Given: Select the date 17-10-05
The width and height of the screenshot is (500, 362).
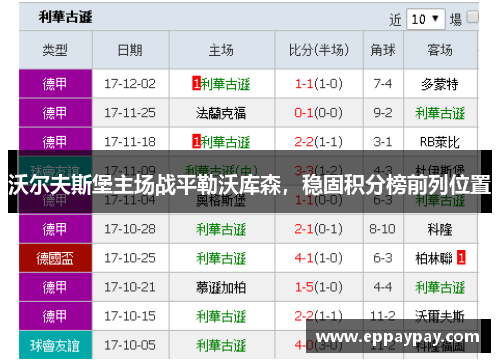Looking at the screenshot, I should pyautogui.click(x=130, y=345).
